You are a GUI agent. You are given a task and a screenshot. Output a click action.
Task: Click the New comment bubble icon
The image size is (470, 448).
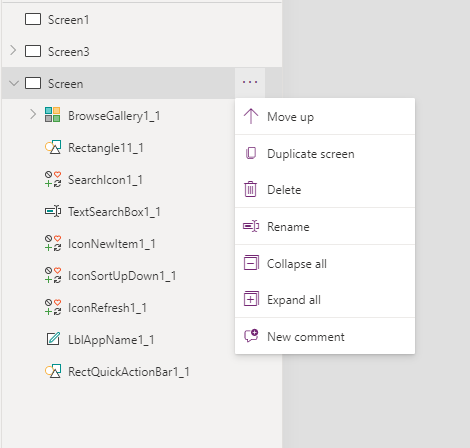point(251,335)
